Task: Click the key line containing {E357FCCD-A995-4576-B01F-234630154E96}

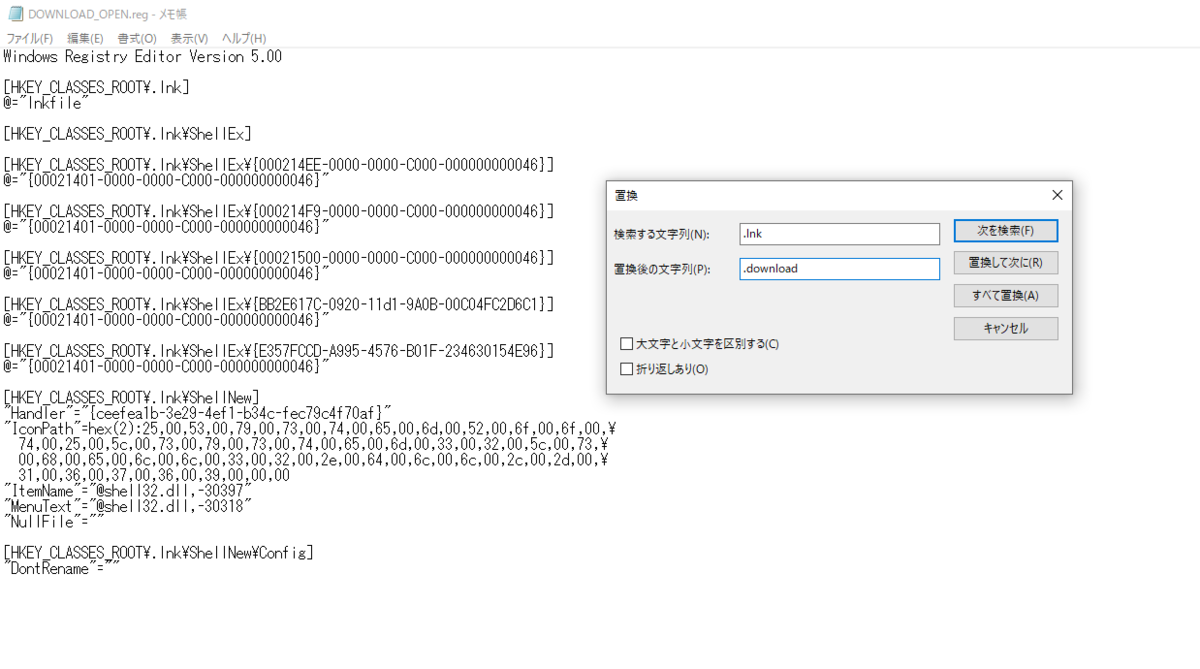Action: point(279,351)
